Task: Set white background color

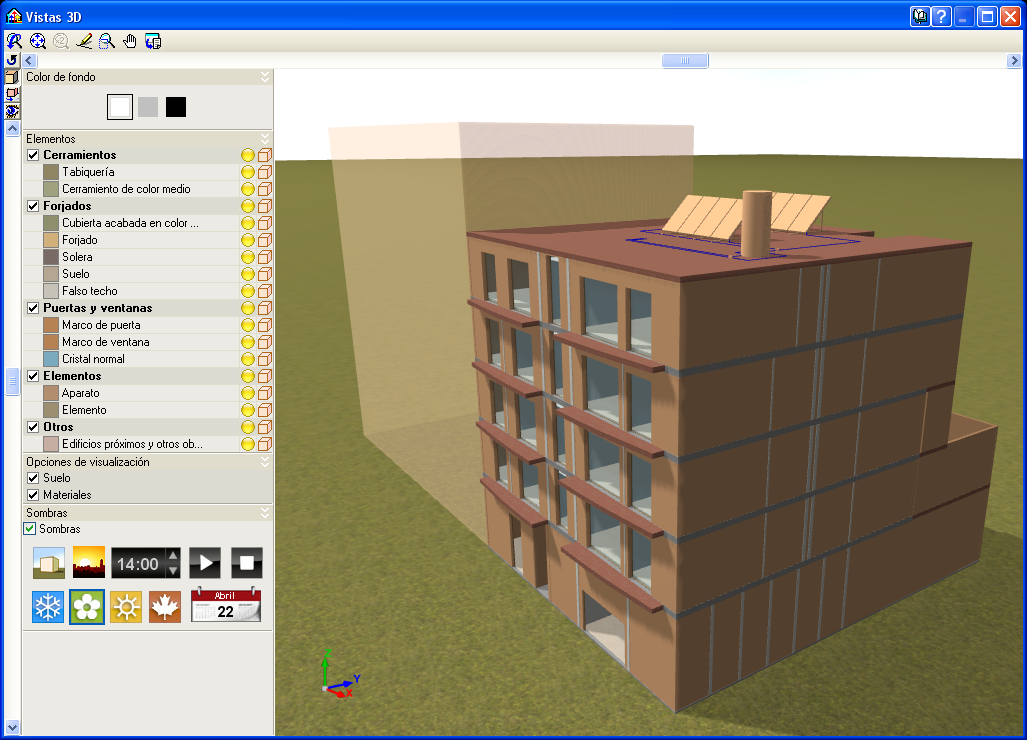Action: point(120,107)
